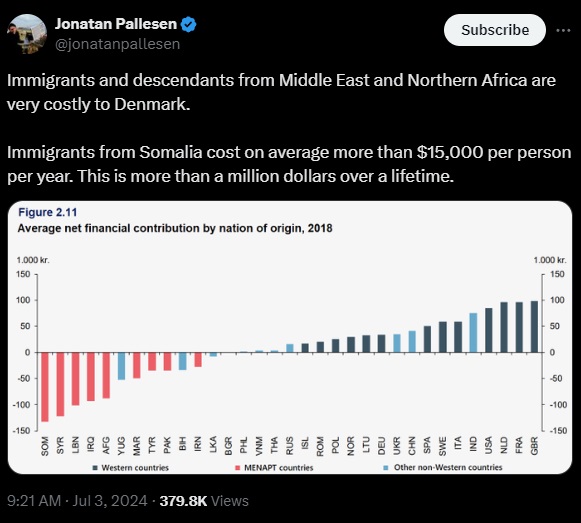This screenshot has width=581, height=523.
Task: Click the GBR dark bar in chart
Action: point(534,327)
